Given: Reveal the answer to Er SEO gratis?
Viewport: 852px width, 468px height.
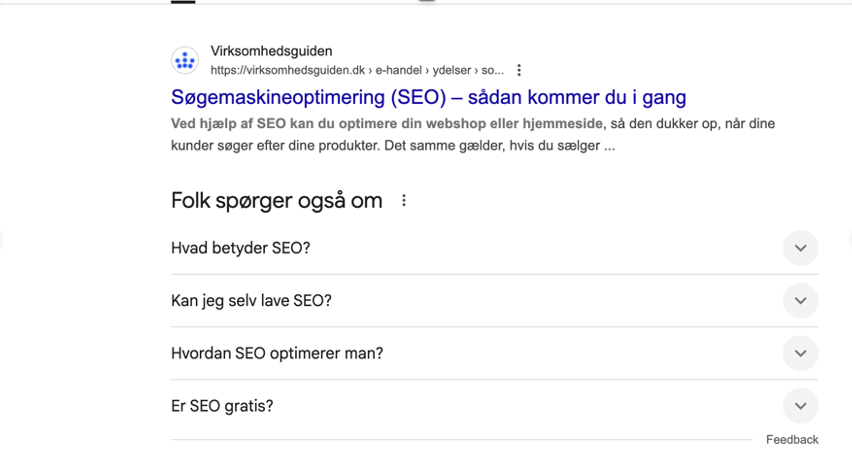Looking at the screenshot, I should point(222,406).
